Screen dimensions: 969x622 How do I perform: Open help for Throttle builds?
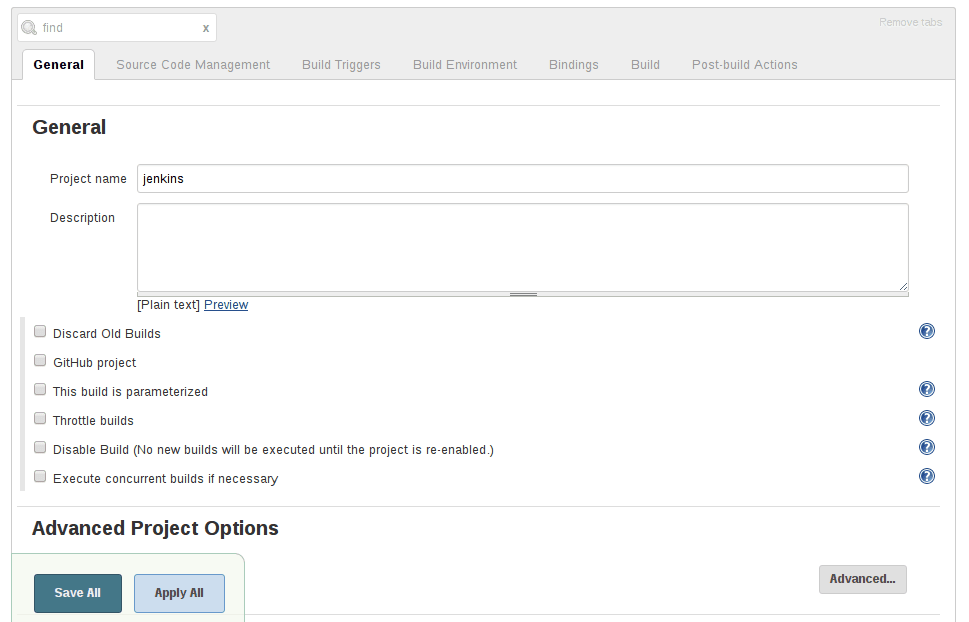[x=927, y=418]
